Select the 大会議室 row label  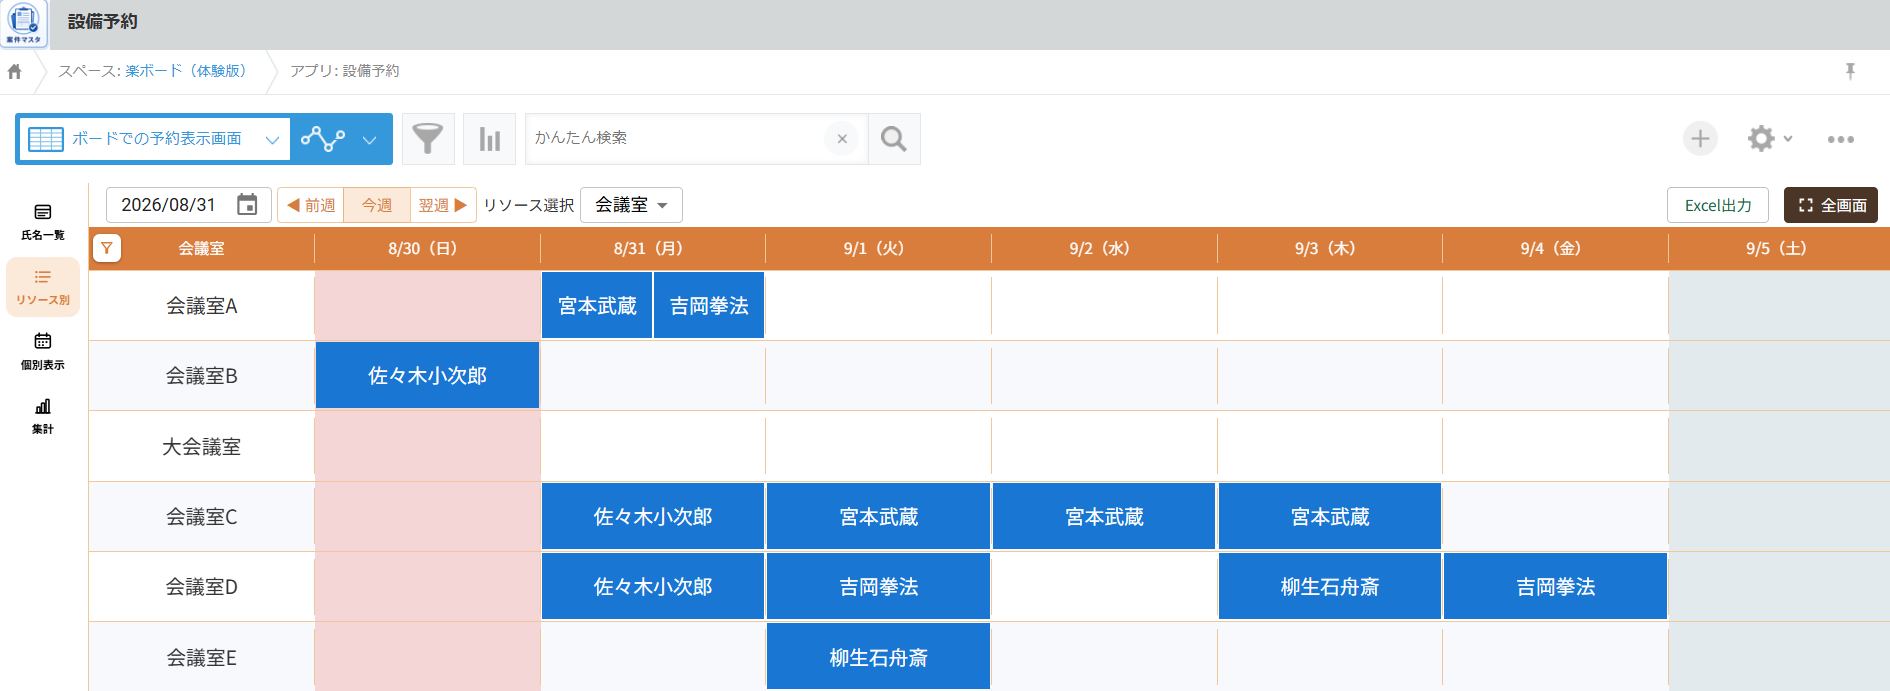coord(201,447)
